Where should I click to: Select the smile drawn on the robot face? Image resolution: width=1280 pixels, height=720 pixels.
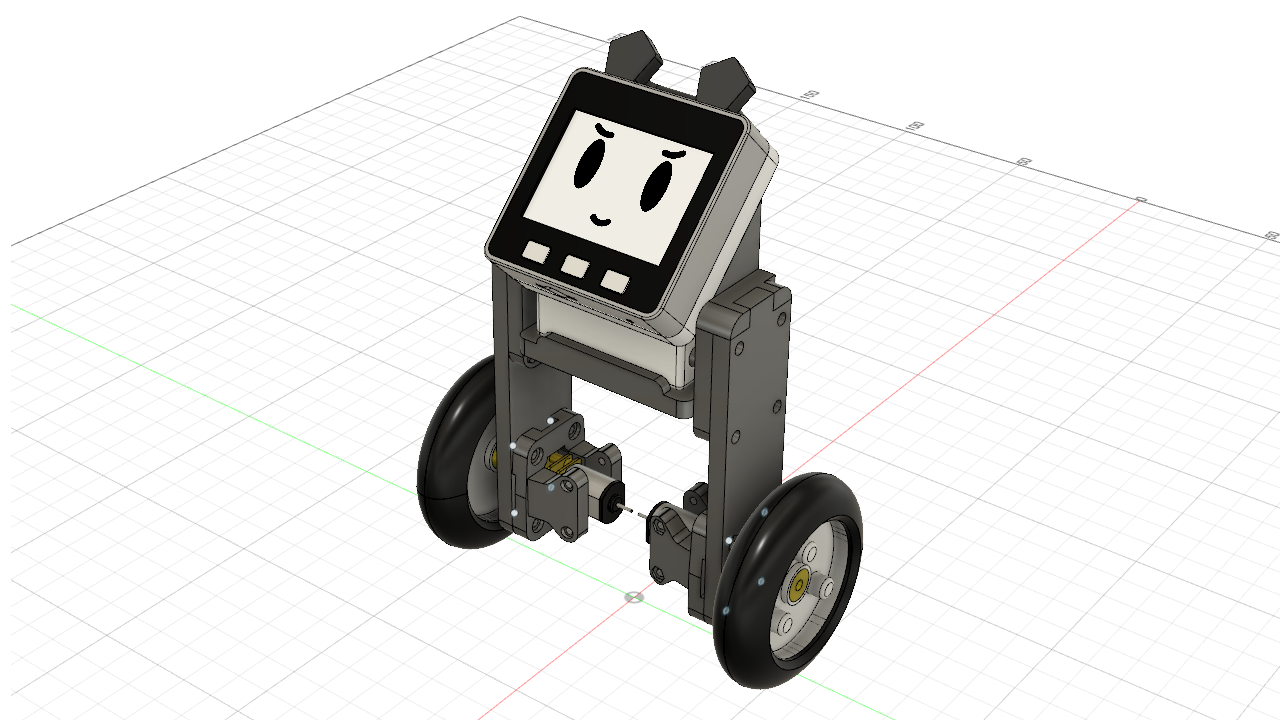[602, 218]
